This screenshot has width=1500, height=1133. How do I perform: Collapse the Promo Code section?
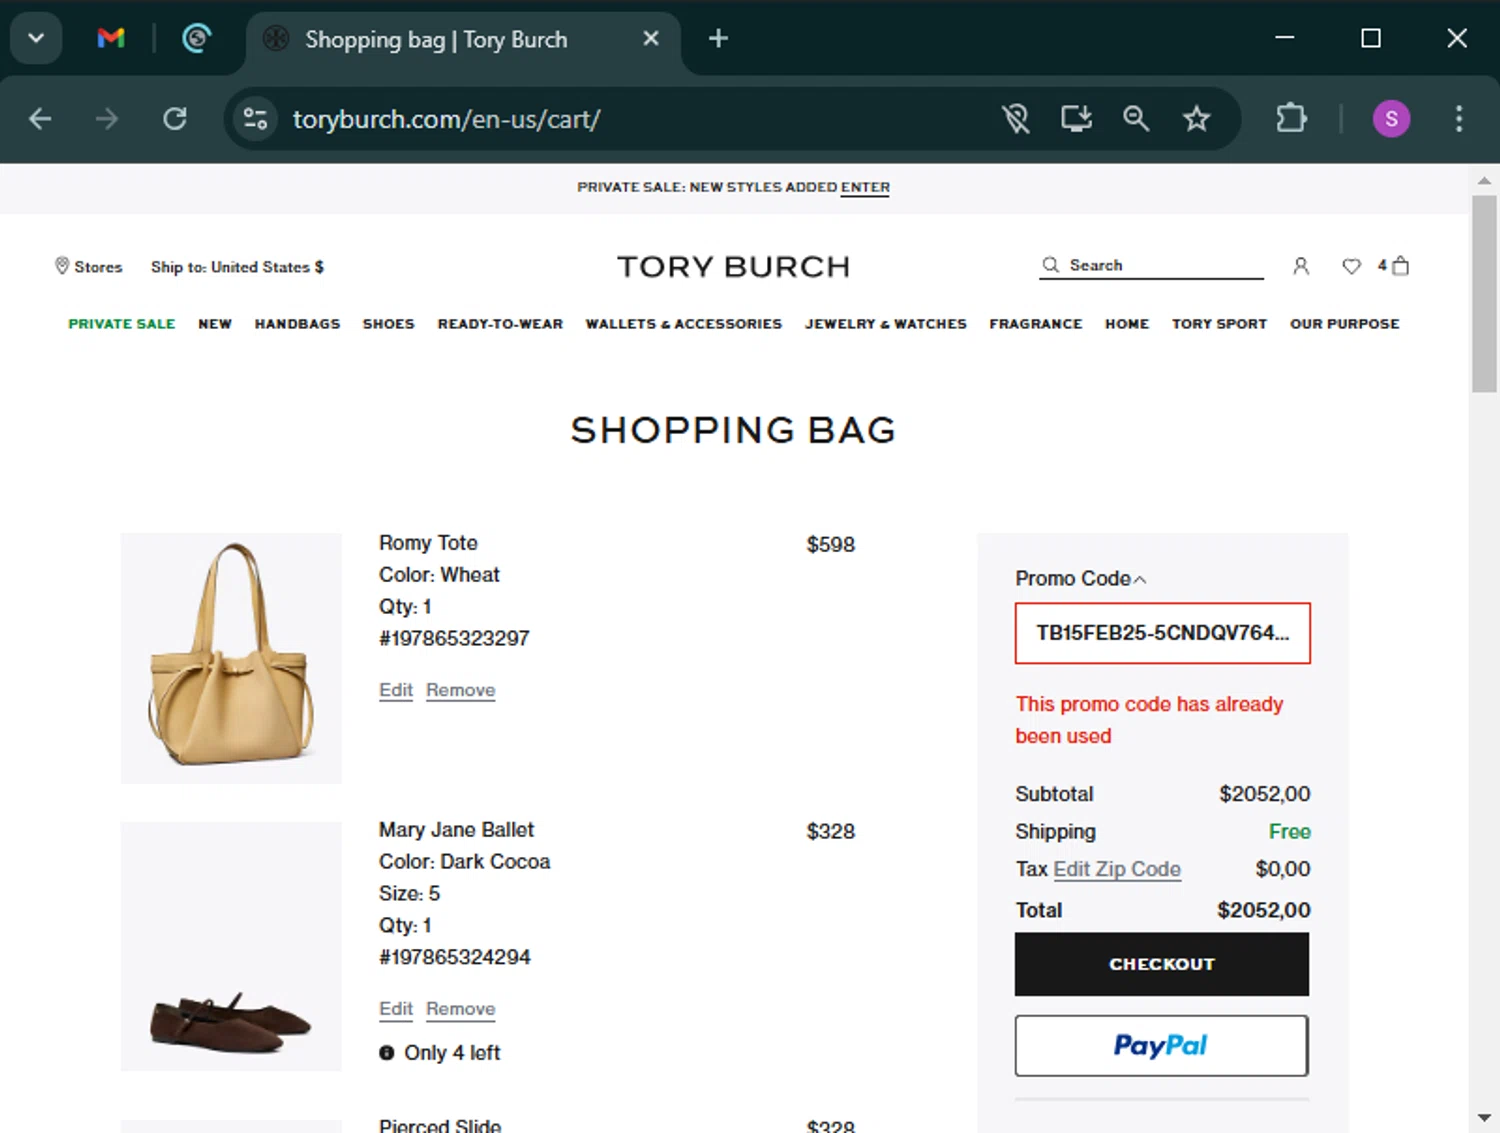click(x=1081, y=579)
